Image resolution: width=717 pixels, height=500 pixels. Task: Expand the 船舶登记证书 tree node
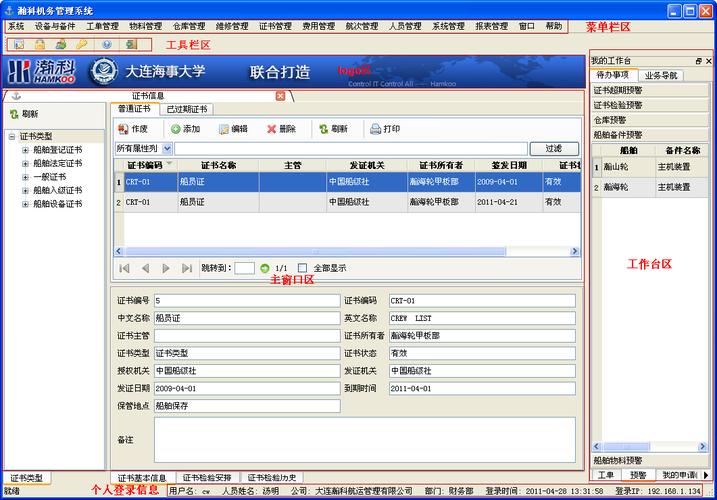25,150
